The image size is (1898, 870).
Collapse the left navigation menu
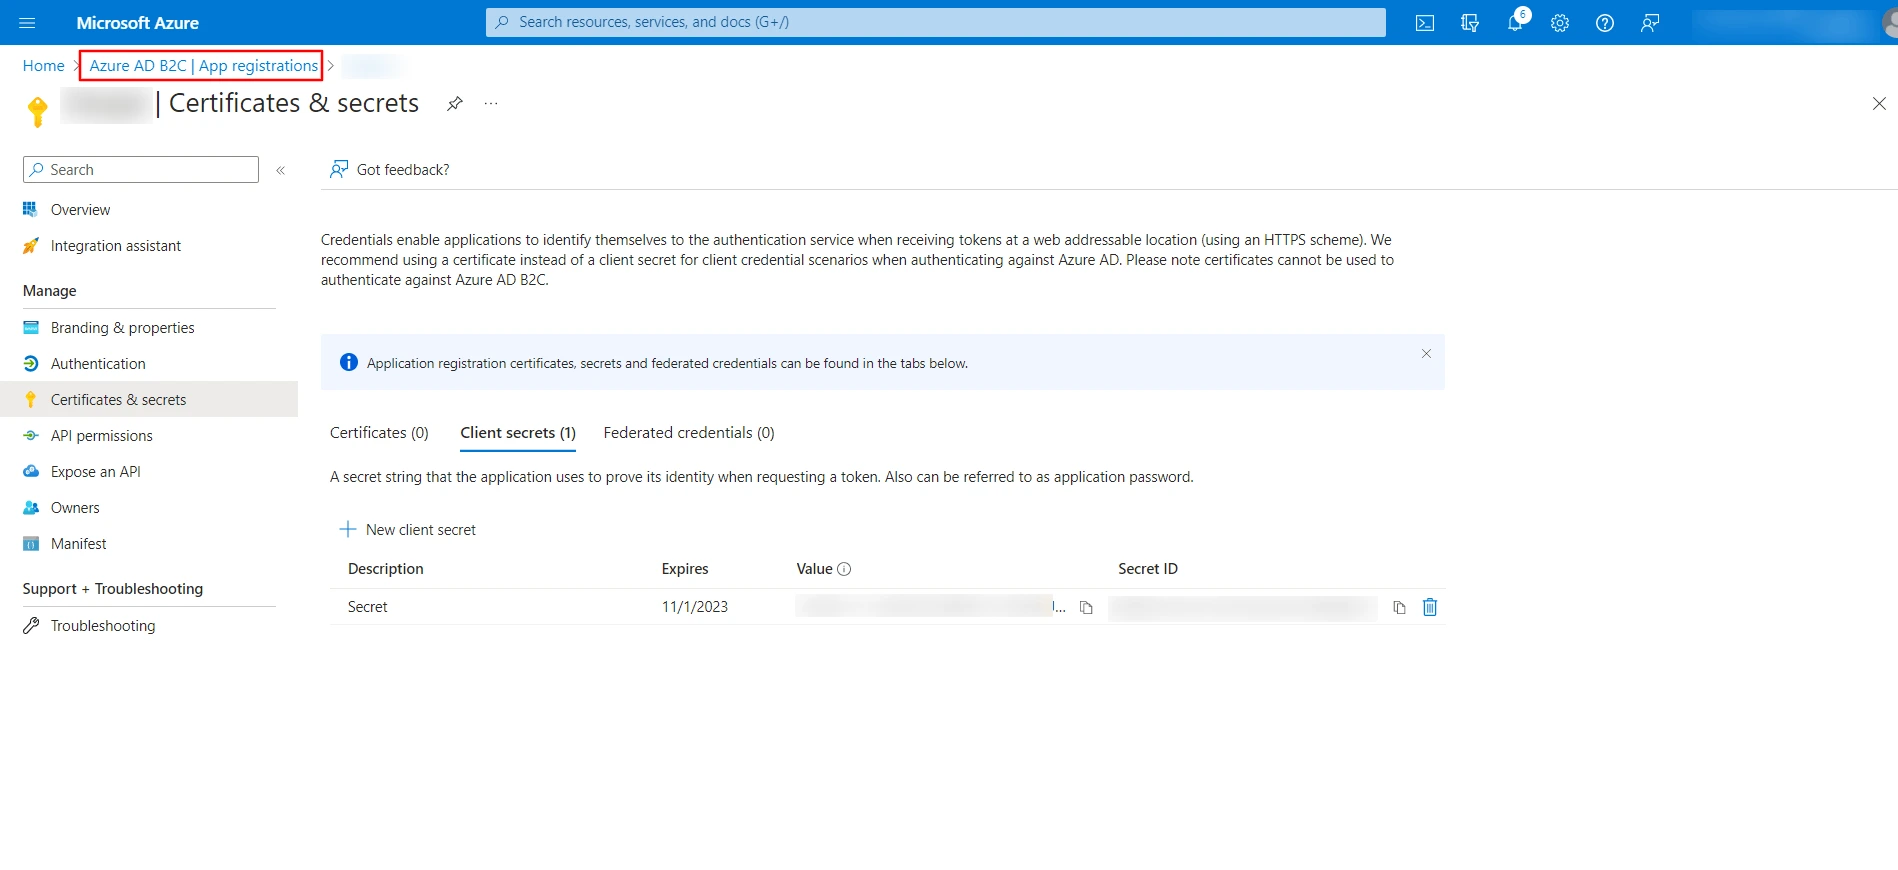[281, 170]
